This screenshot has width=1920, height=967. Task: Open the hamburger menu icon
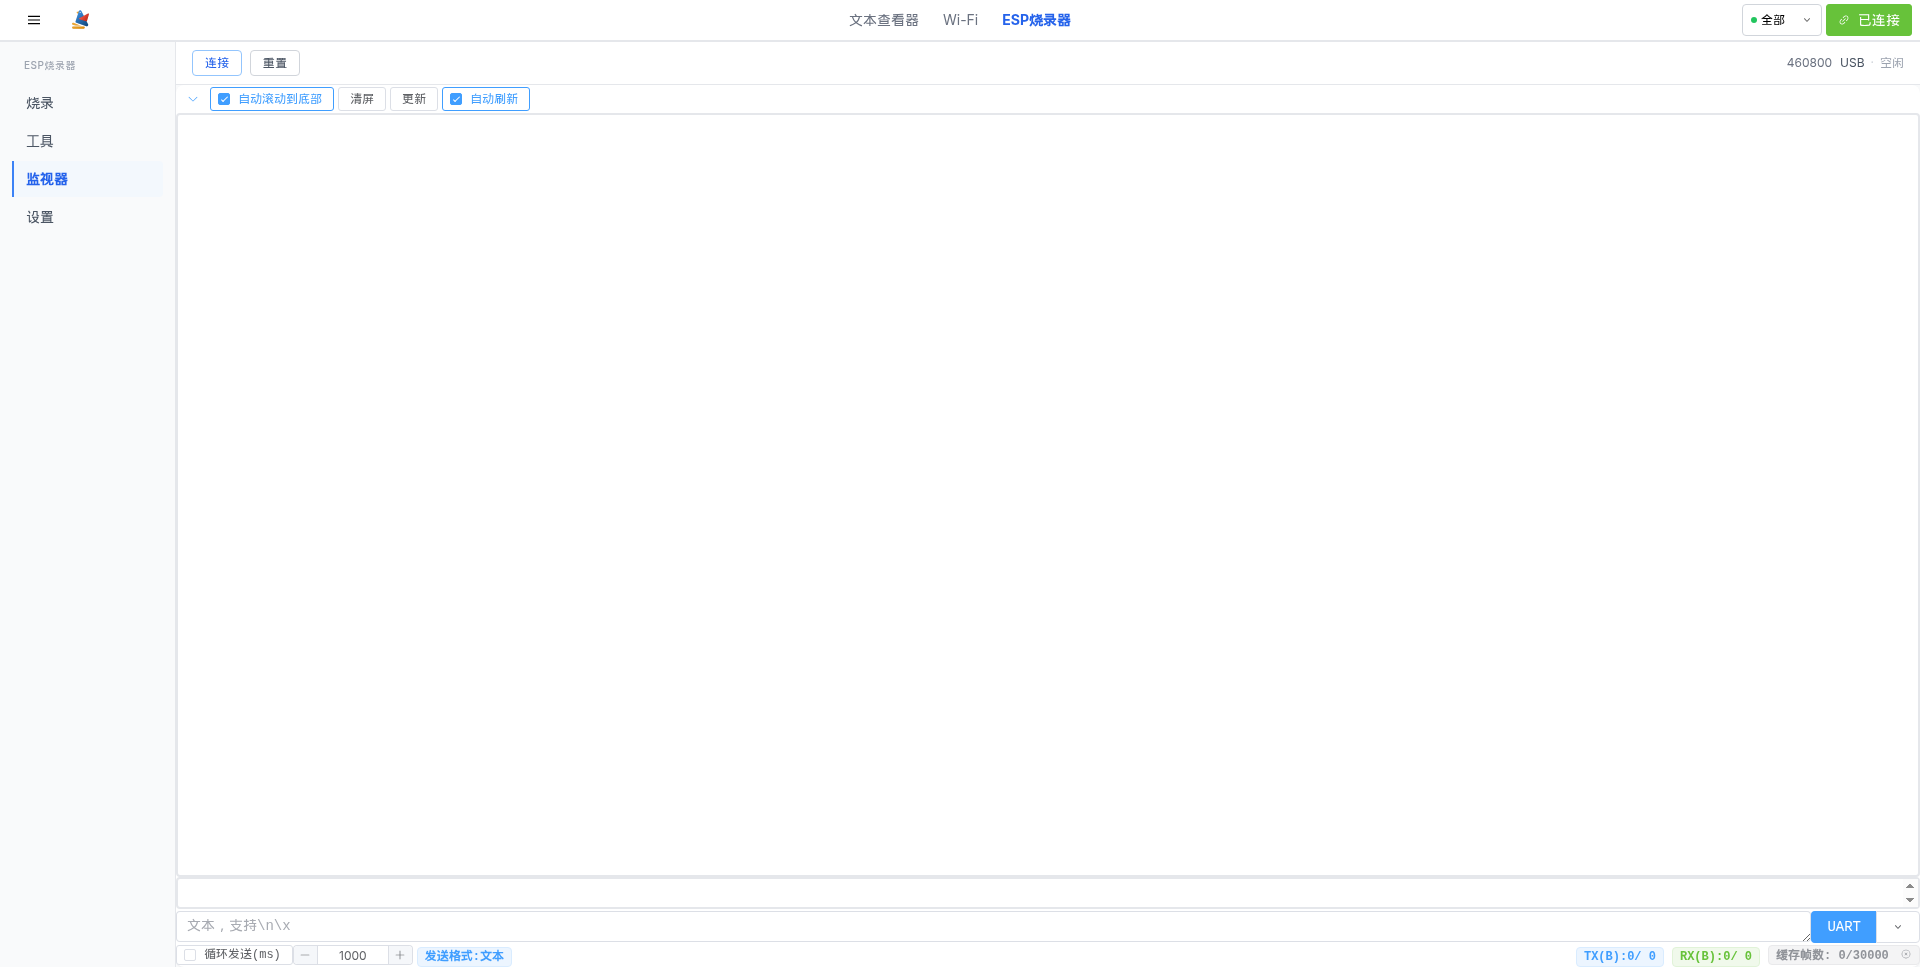(x=34, y=20)
